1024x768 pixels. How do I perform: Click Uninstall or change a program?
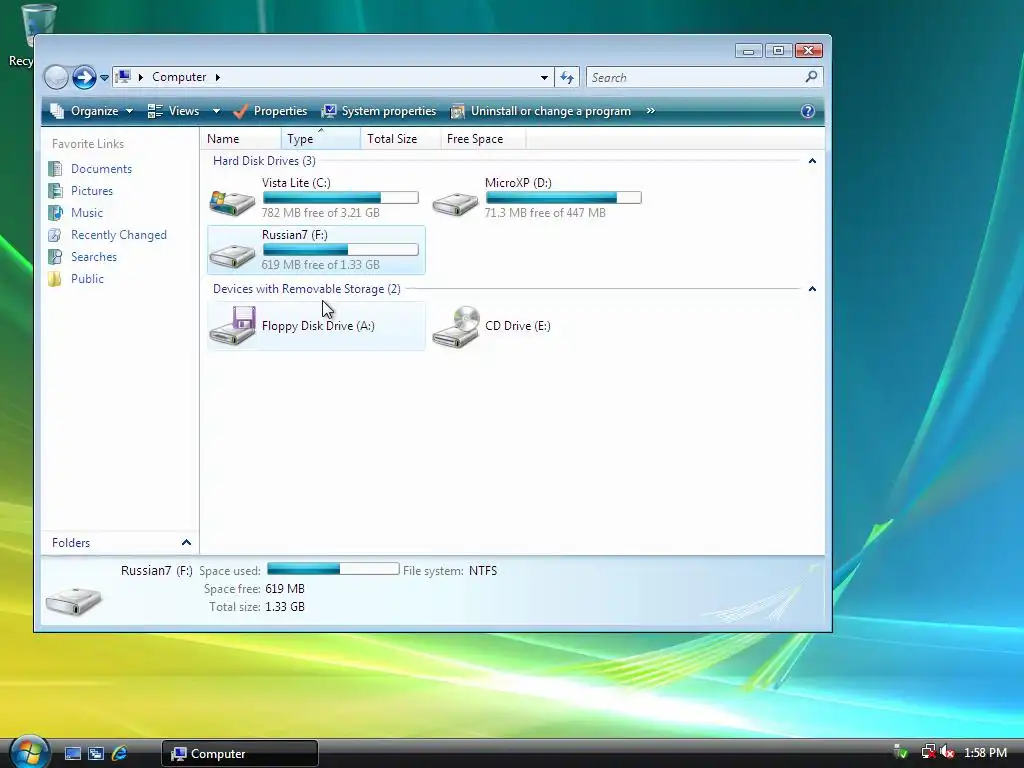click(541, 111)
